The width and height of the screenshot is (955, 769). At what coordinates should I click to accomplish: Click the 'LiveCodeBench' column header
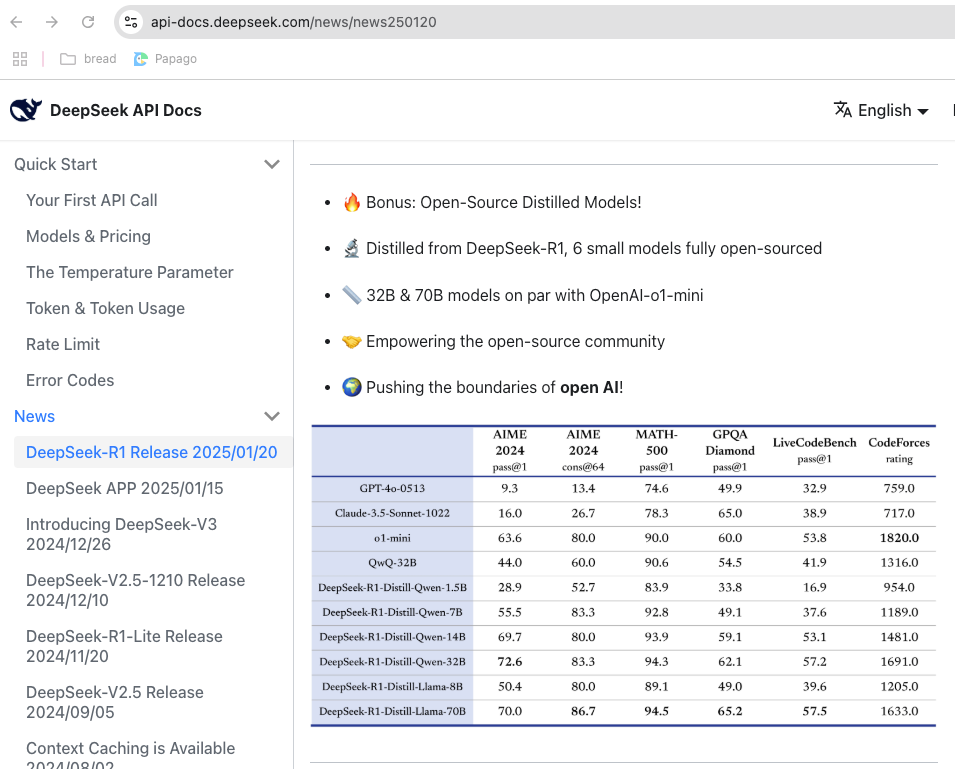coord(814,443)
